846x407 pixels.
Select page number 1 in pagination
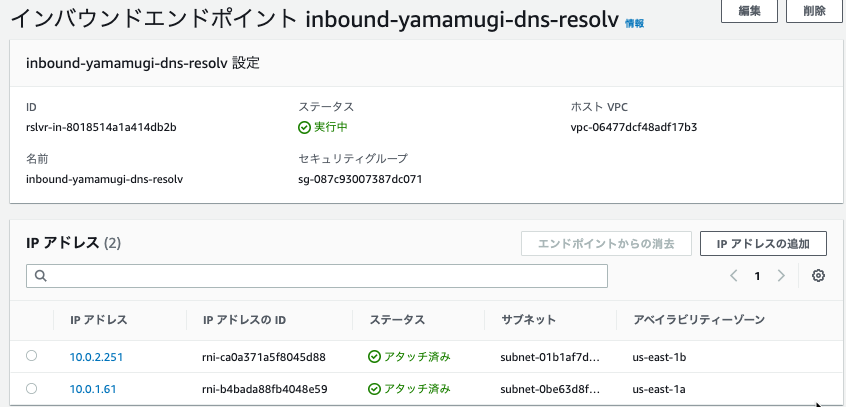pyautogui.click(x=758, y=276)
